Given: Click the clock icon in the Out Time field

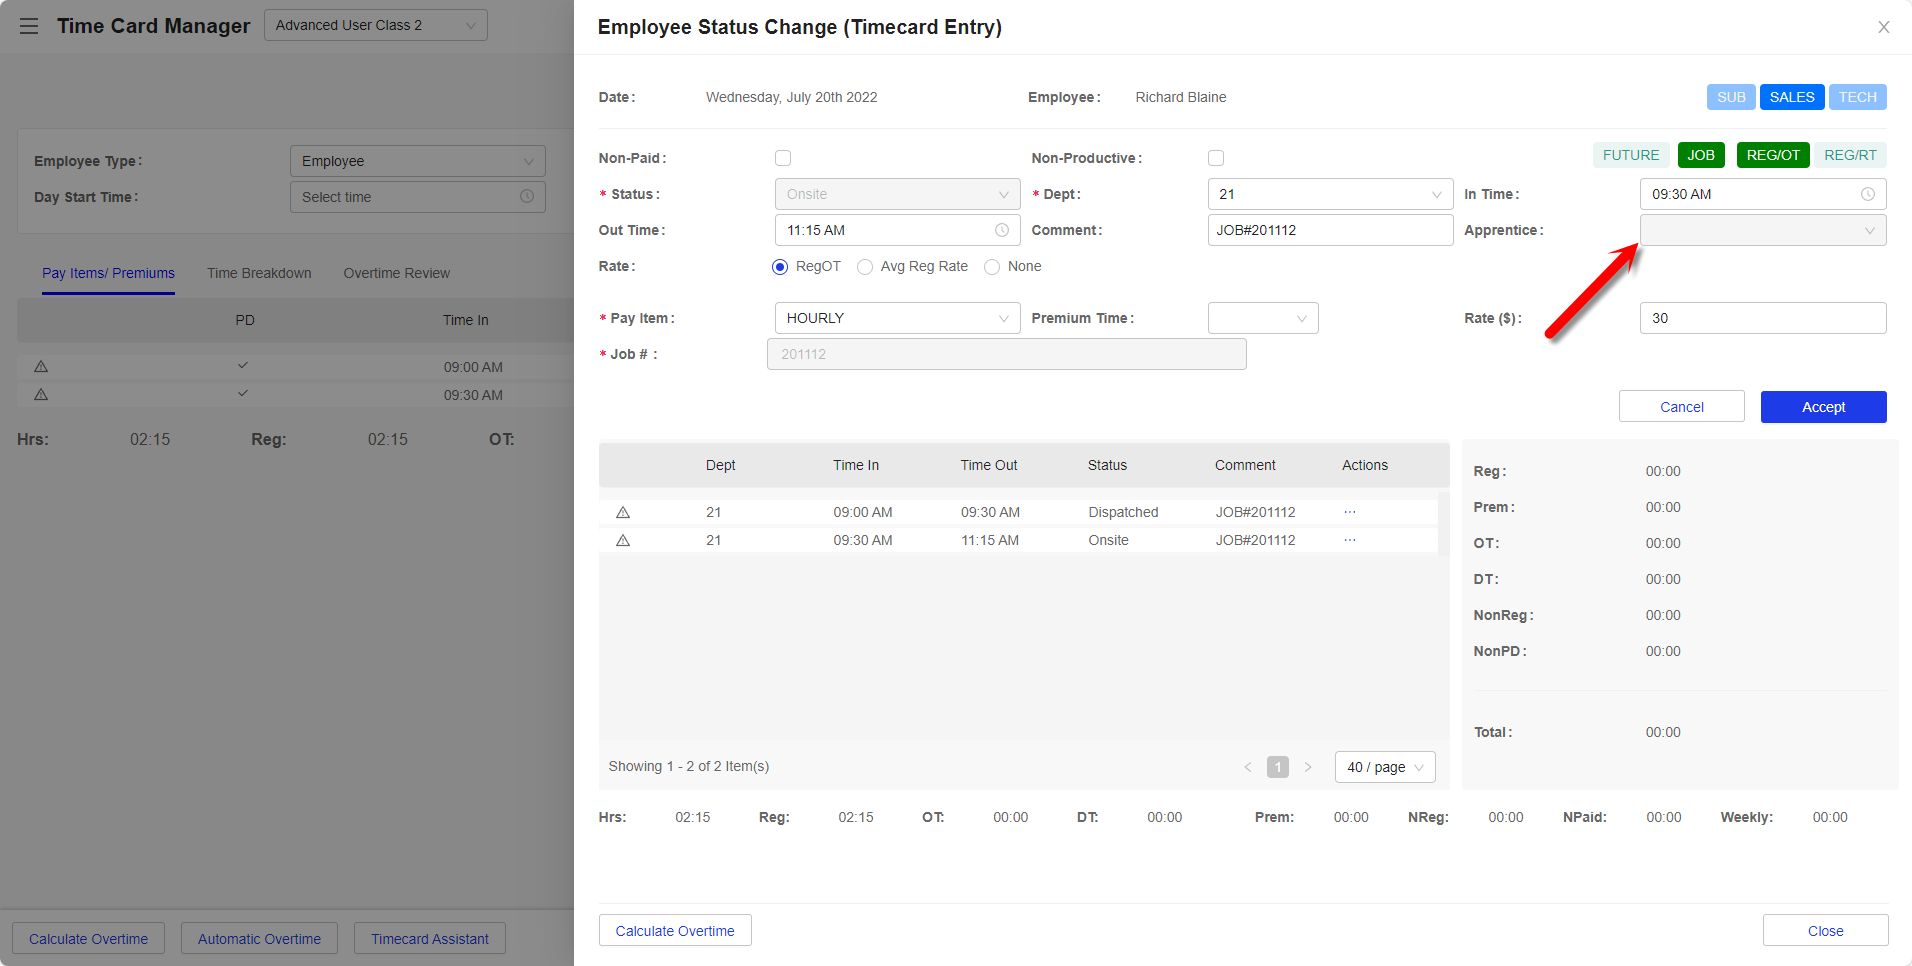Looking at the screenshot, I should (x=1002, y=230).
